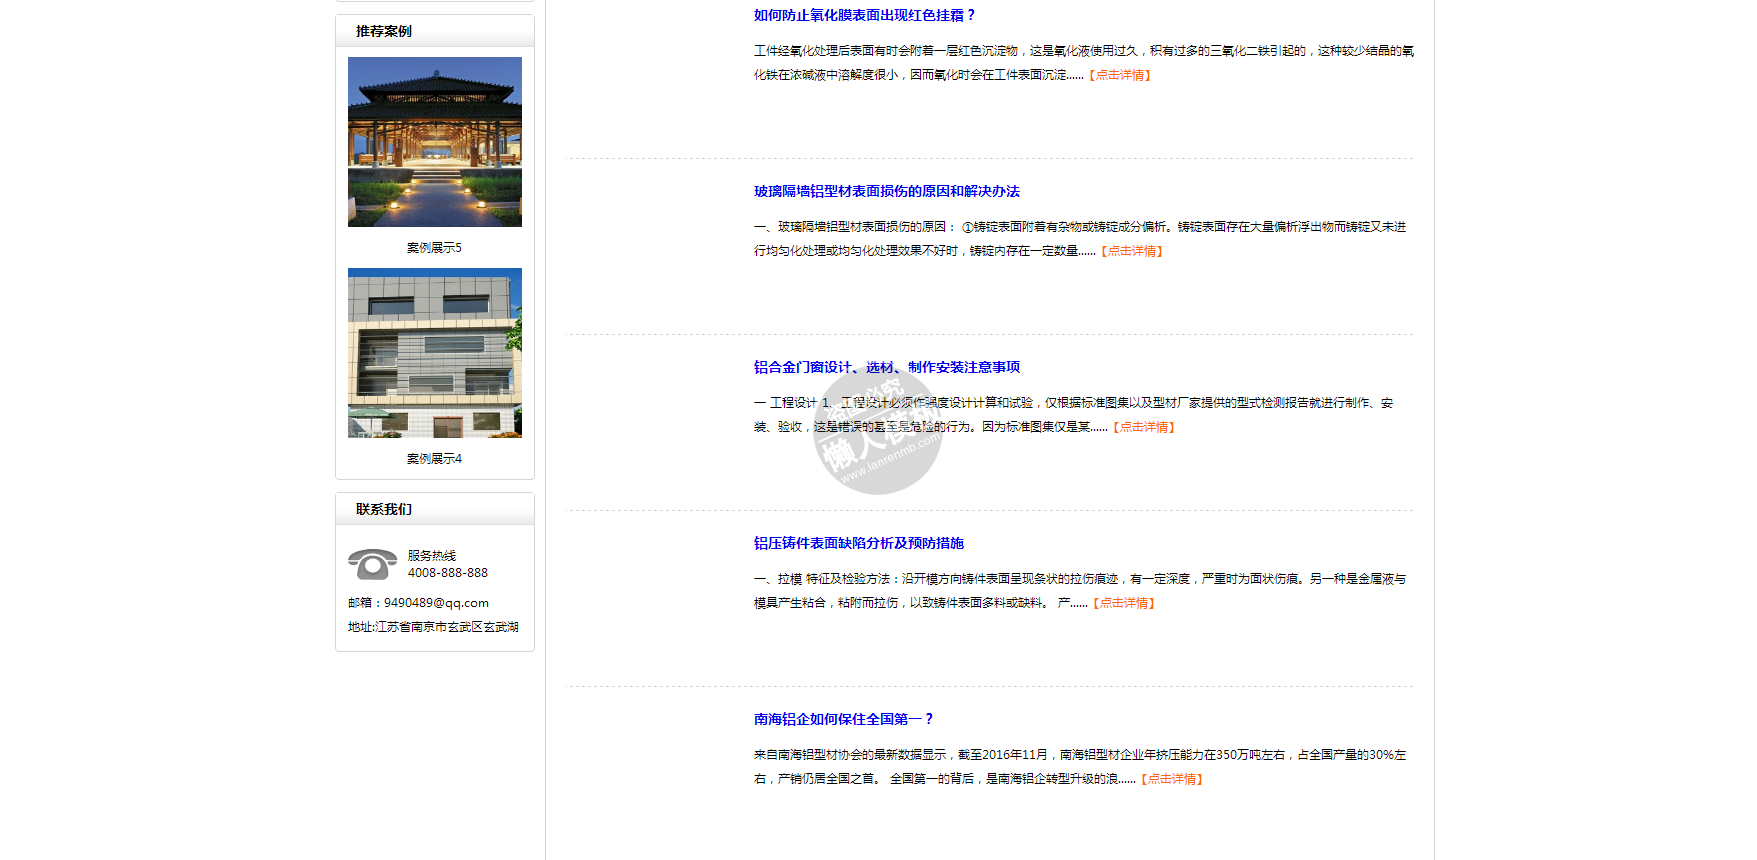Open article 如何防止氧化膜表面出现红色挂霜？
The width and height of the screenshot is (1757, 860).
click(864, 15)
